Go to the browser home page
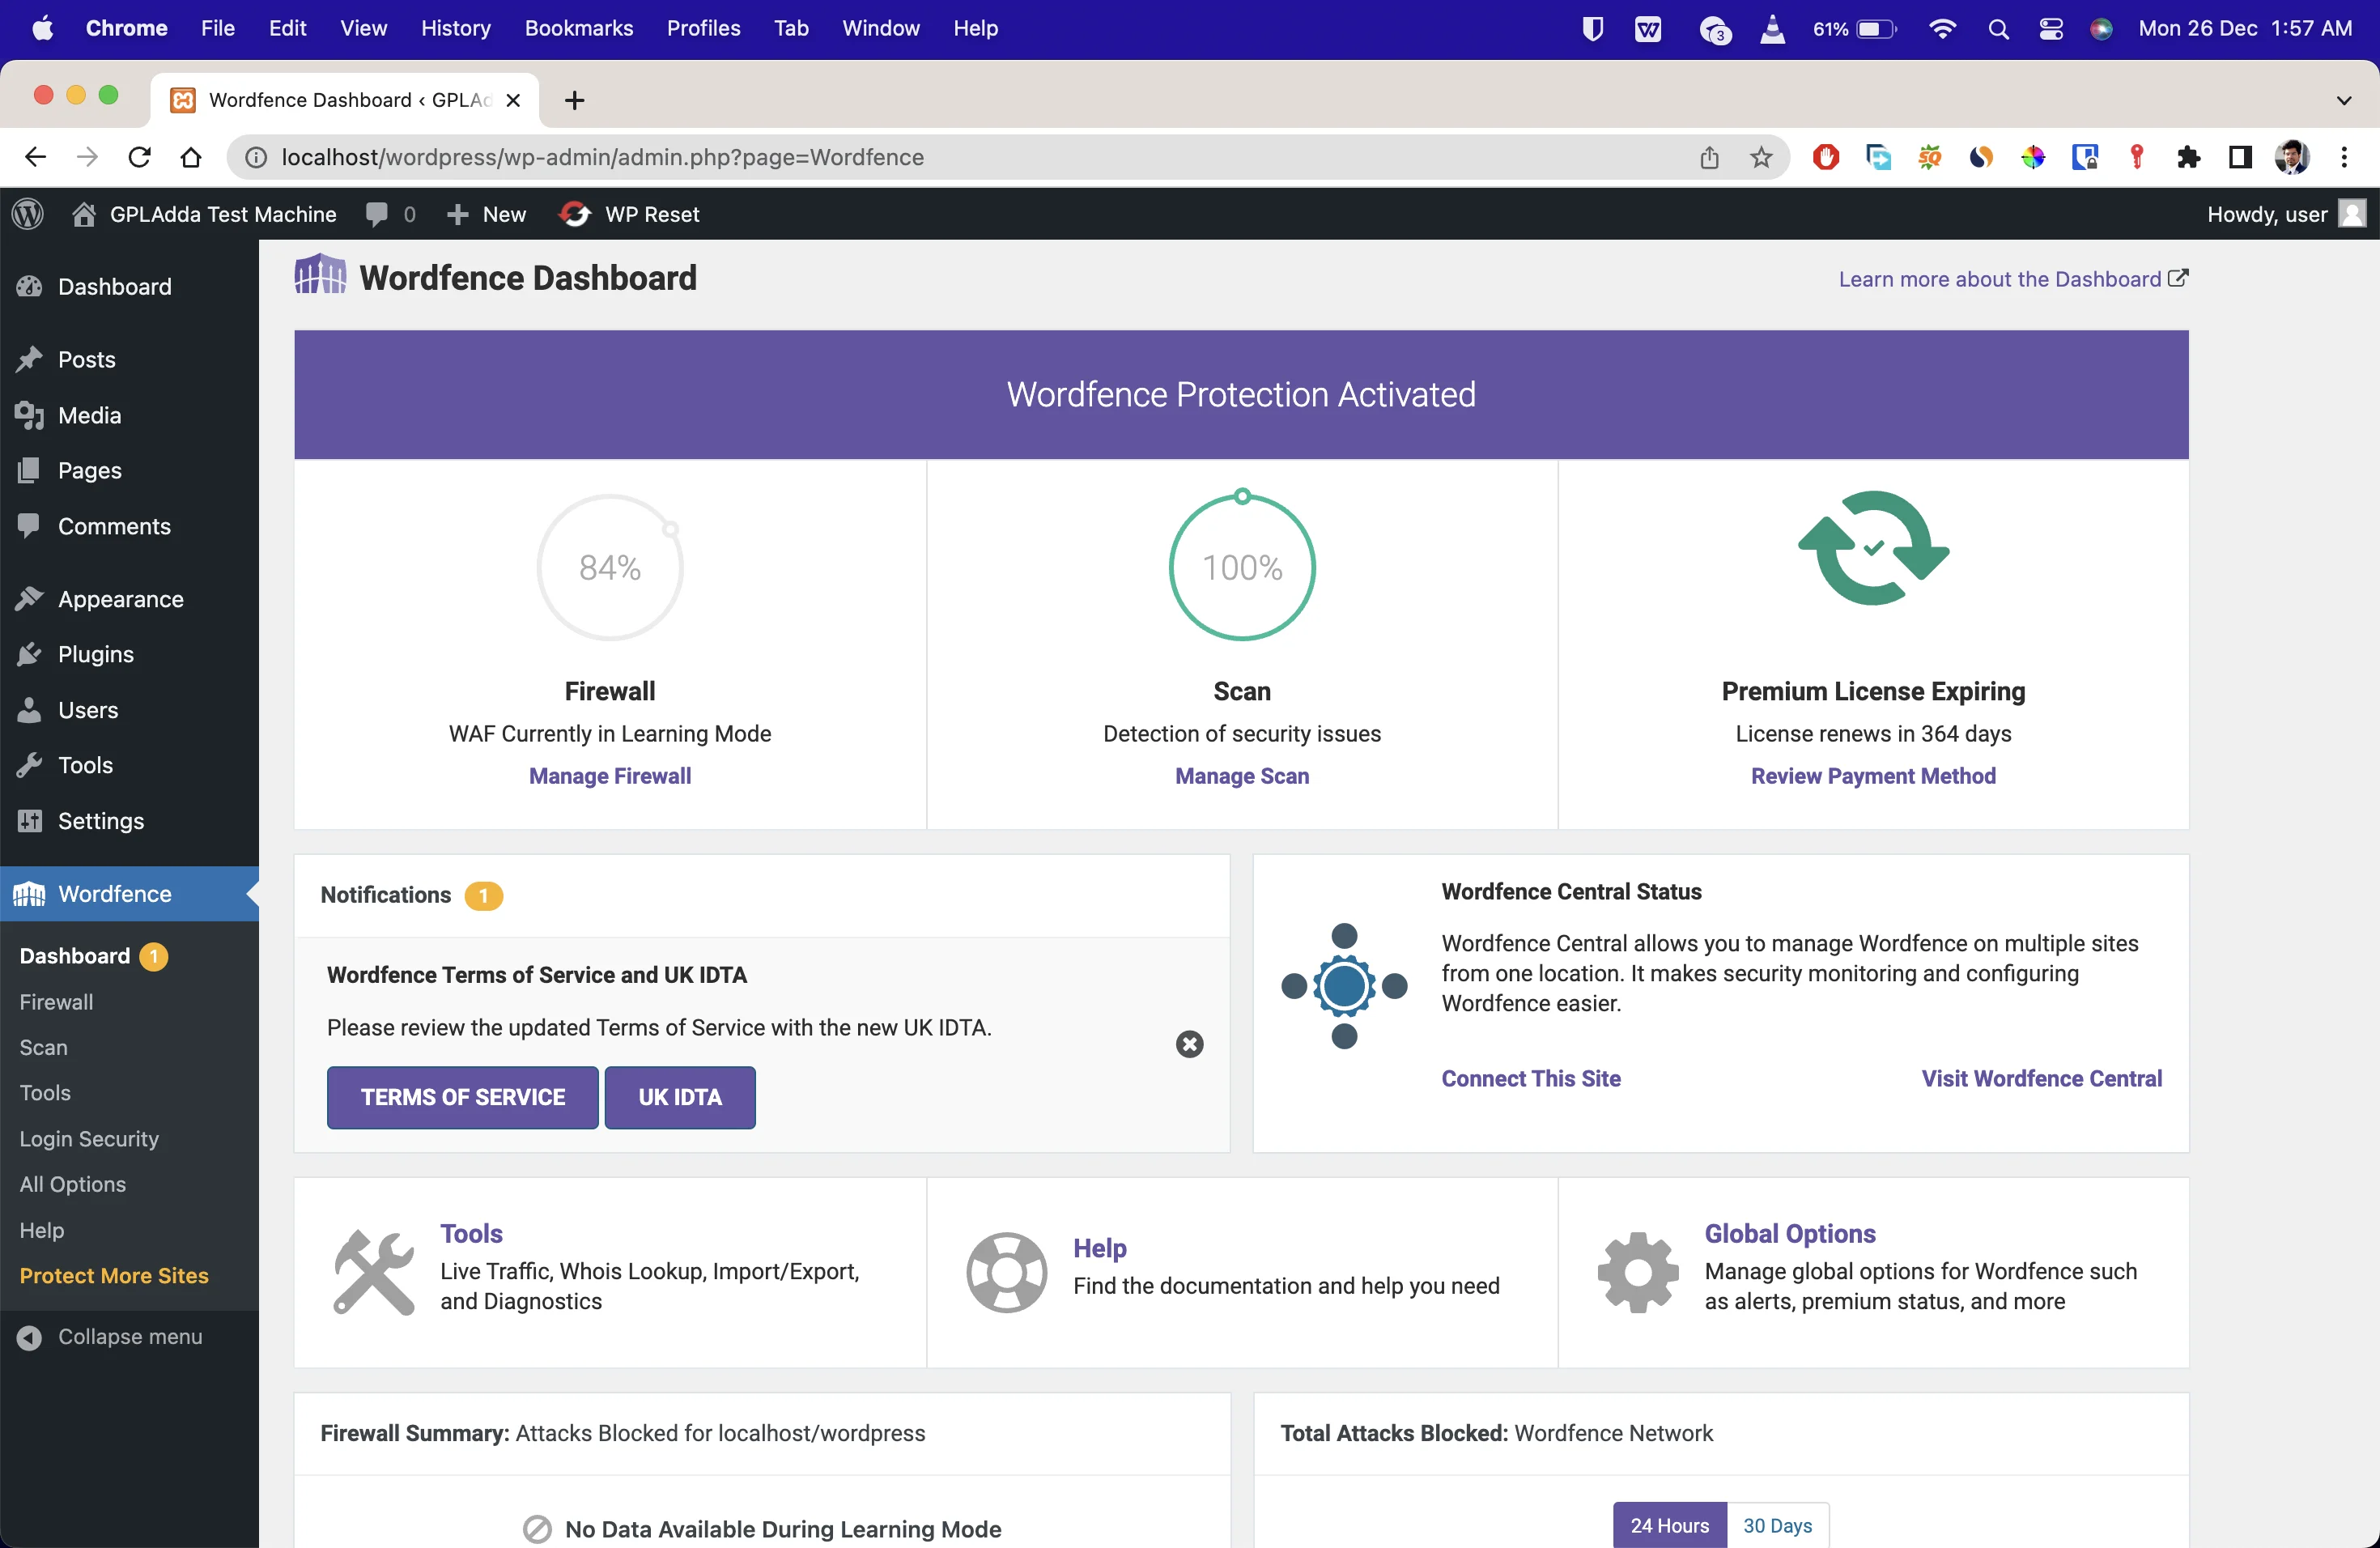Screen dimensions: 2380x1548 click(x=190, y=157)
